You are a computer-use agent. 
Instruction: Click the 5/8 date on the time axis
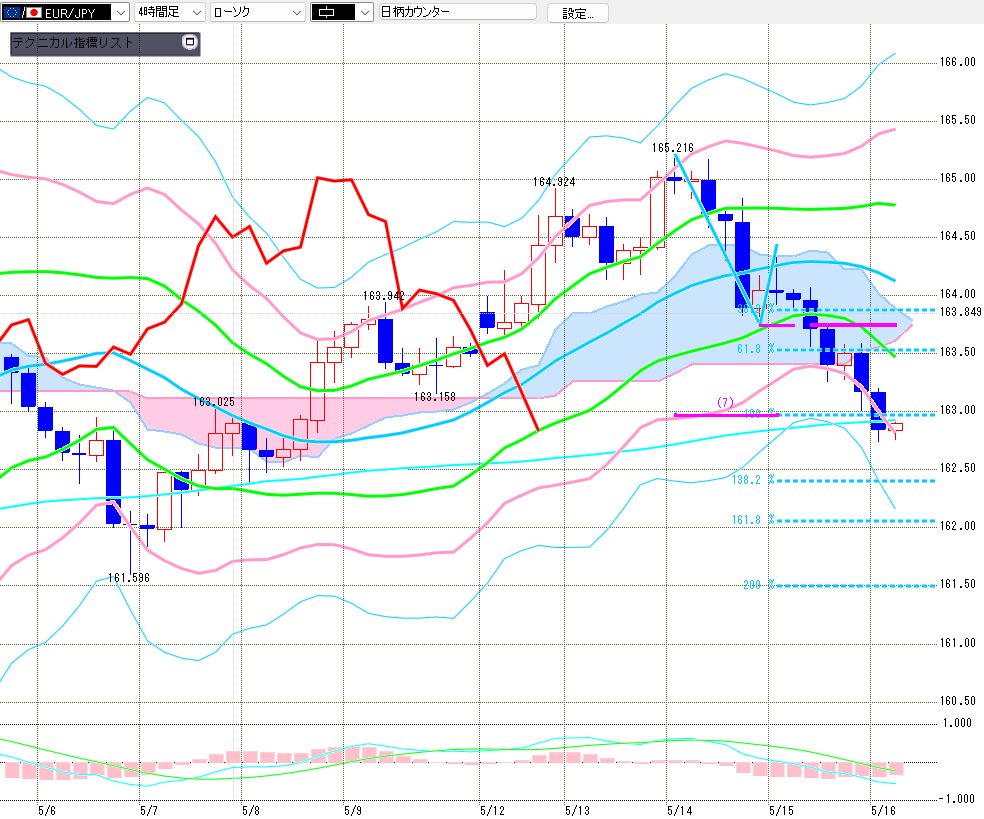[250, 810]
